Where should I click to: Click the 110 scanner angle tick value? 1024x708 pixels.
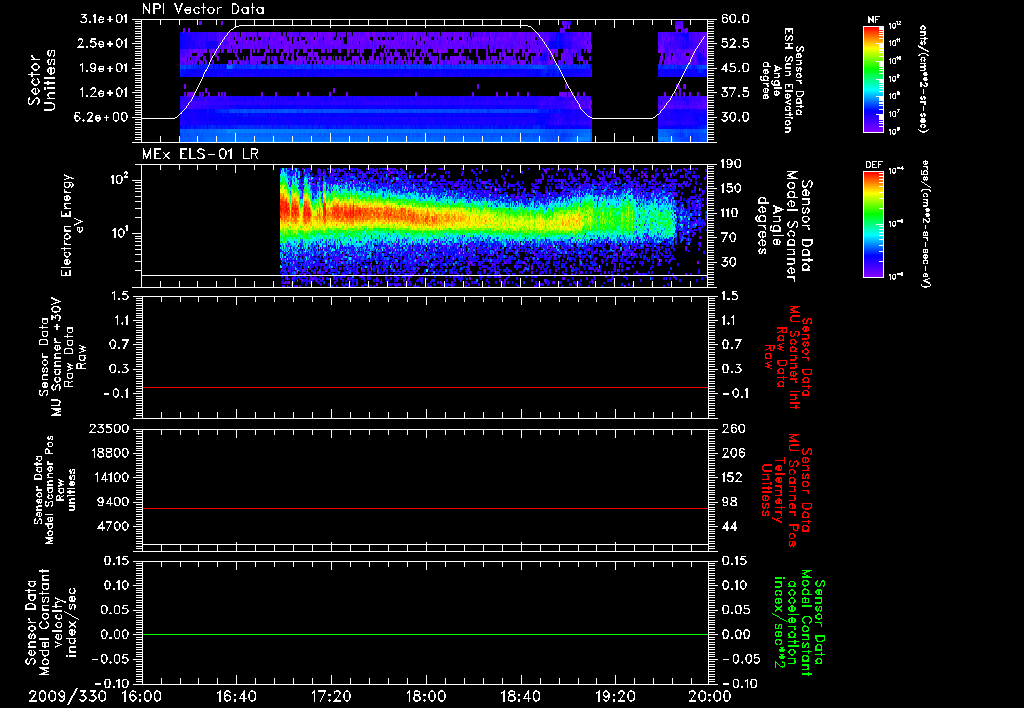tap(732, 213)
